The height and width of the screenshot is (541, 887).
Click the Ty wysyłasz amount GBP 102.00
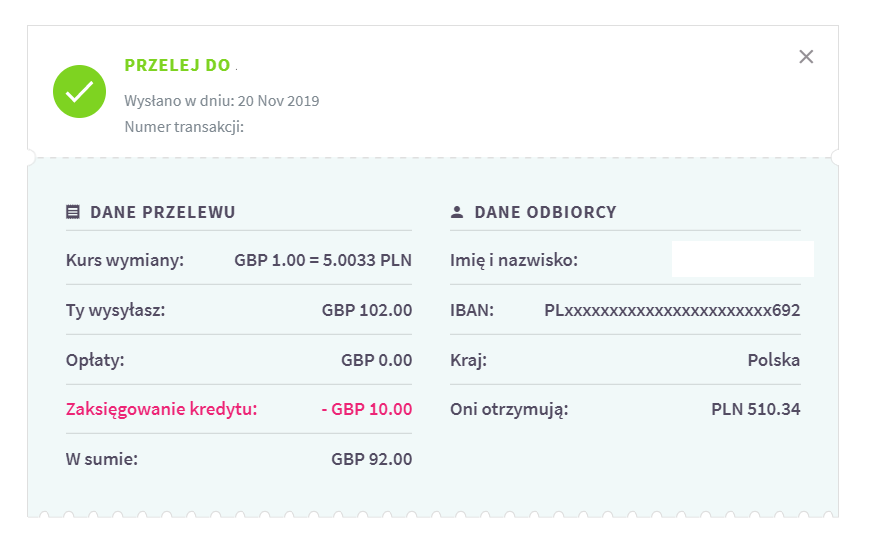tap(367, 310)
